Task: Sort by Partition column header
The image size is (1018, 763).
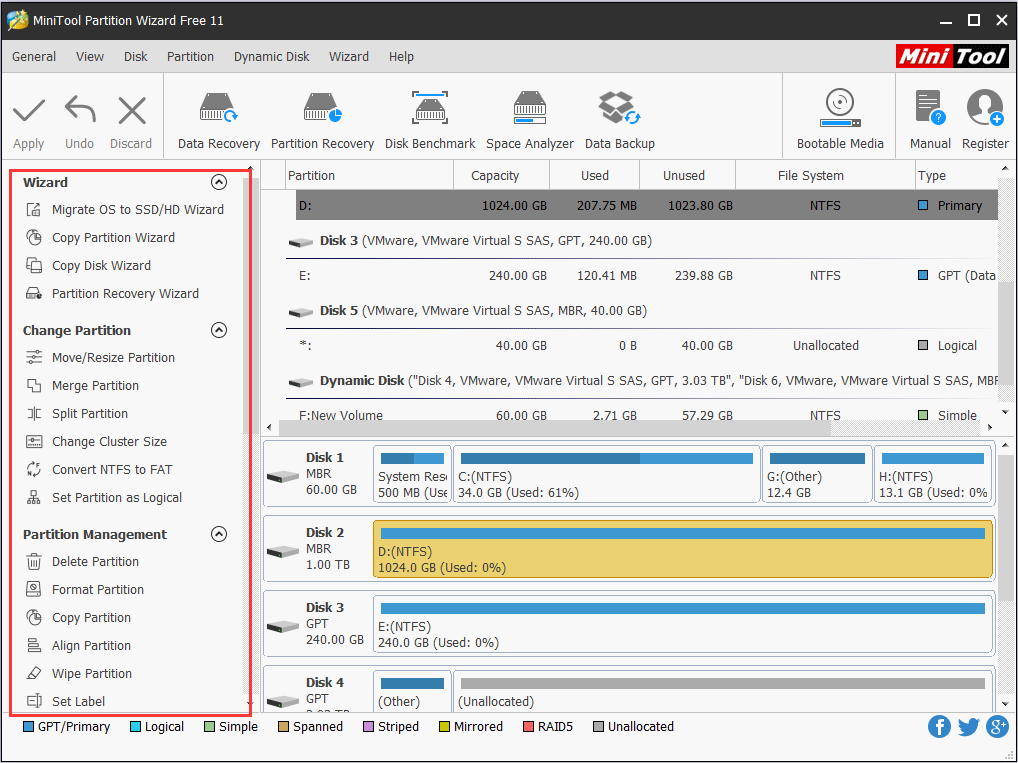Action: pyautogui.click(x=369, y=175)
